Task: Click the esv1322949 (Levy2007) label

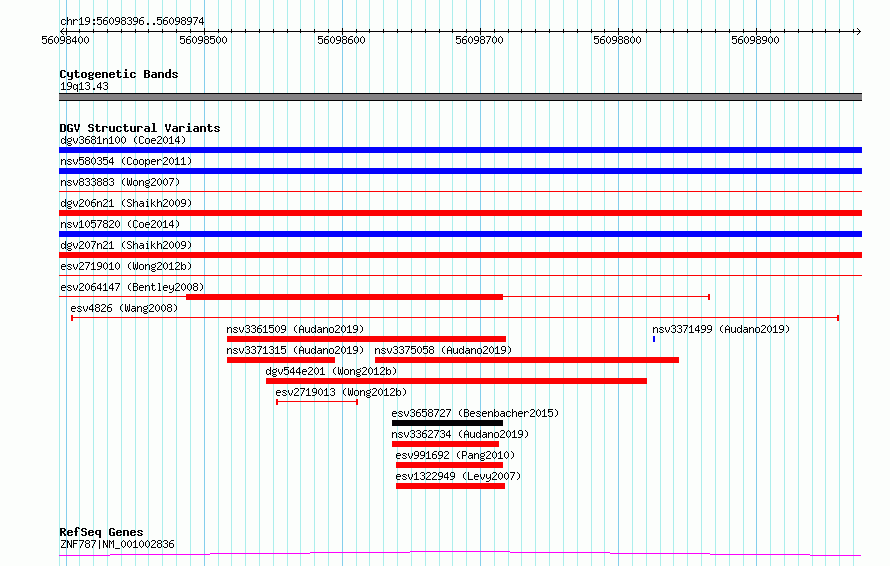Action: [458, 476]
